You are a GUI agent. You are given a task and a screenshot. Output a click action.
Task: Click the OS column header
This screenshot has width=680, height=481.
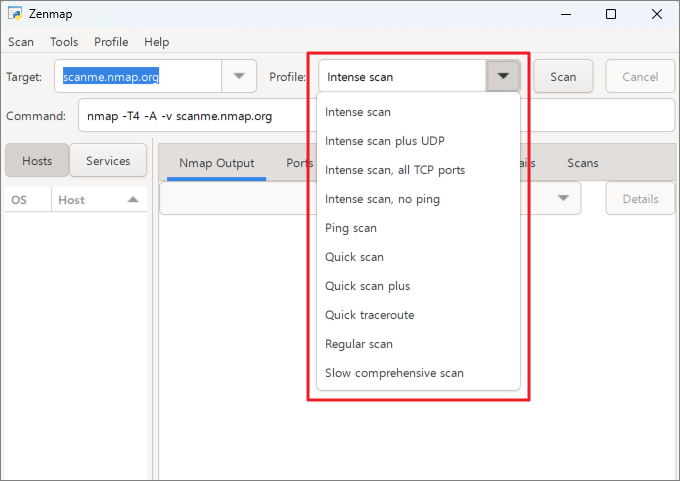(29, 200)
